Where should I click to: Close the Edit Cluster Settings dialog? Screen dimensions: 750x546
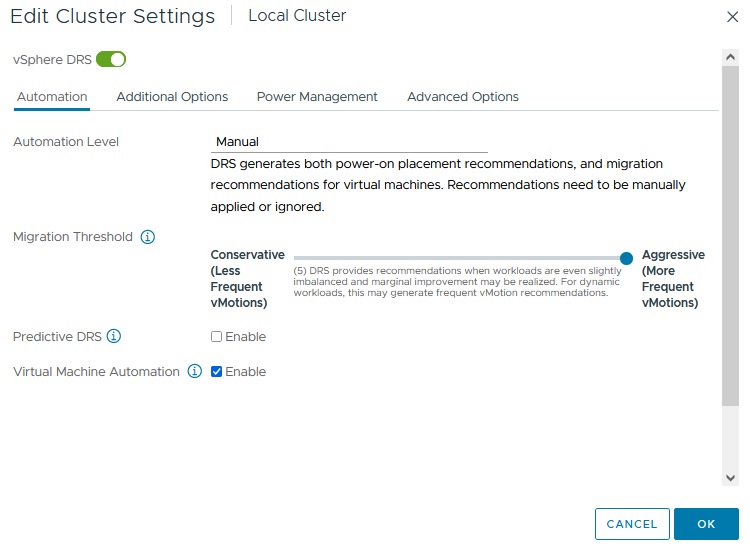732,16
